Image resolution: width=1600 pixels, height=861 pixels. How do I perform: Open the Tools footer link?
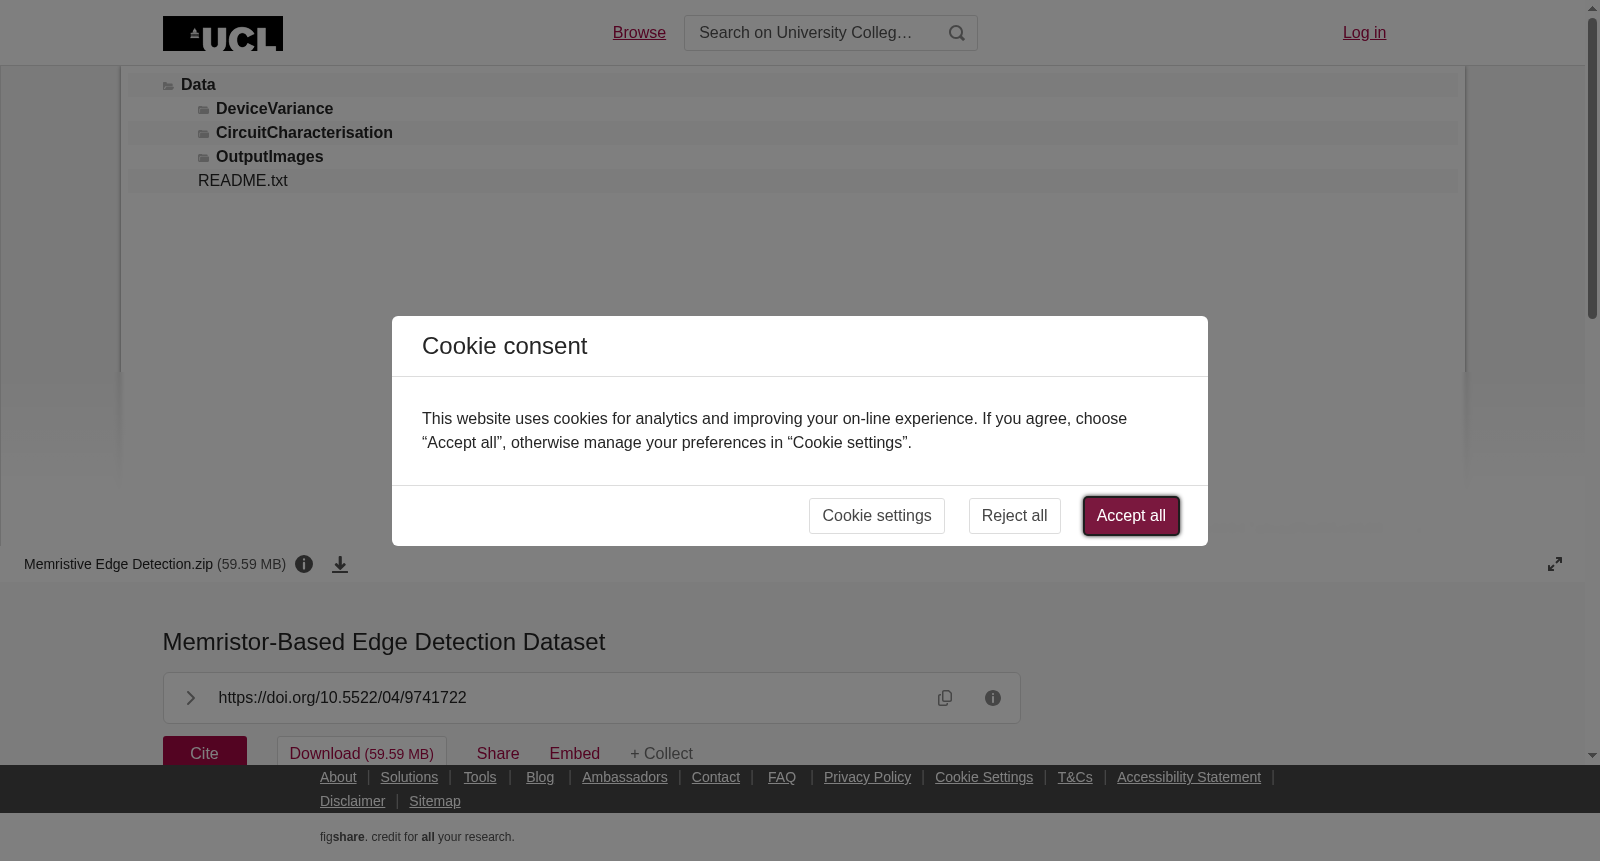coord(480,777)
